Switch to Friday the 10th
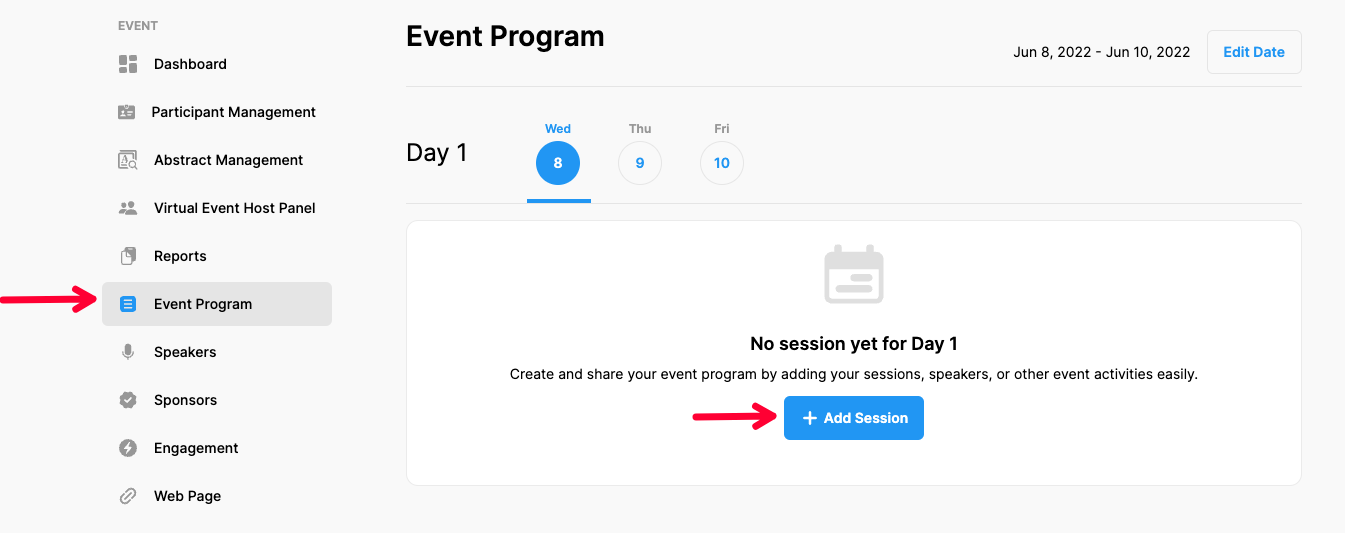Image resolution: width=1345 pixels, height=533 pixels. click(x=722, y=163)
